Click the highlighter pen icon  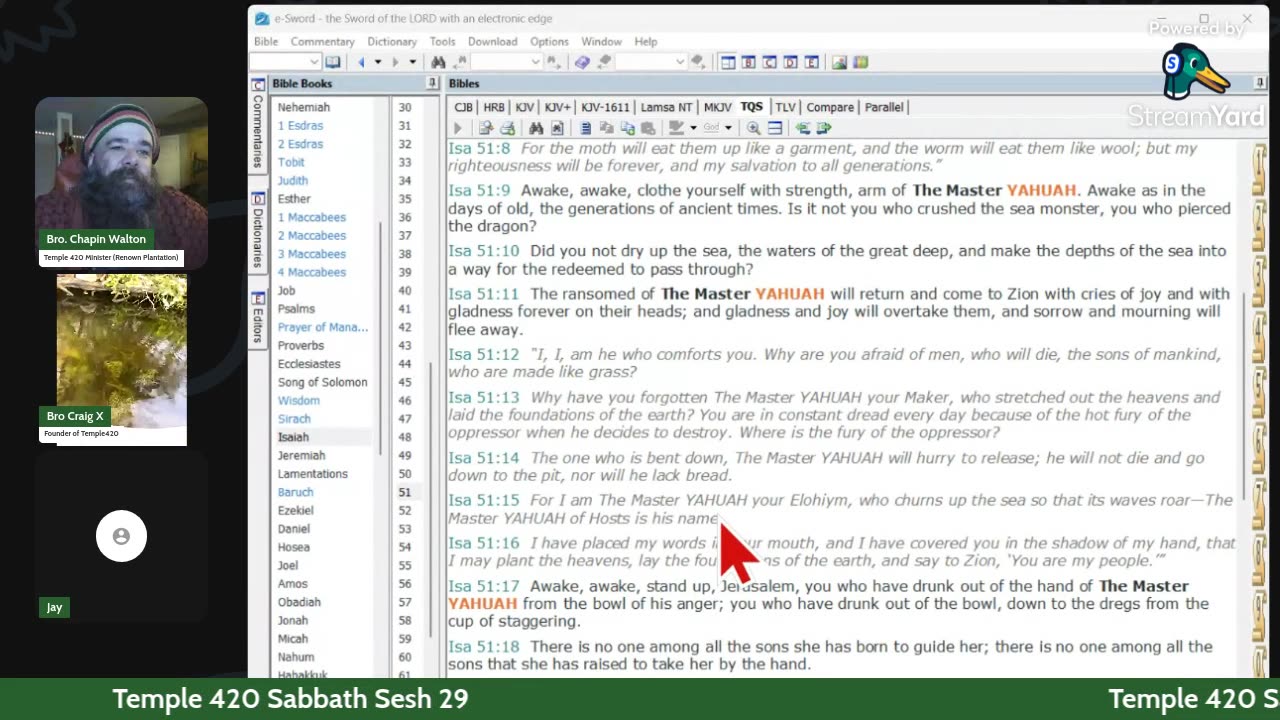676,128
